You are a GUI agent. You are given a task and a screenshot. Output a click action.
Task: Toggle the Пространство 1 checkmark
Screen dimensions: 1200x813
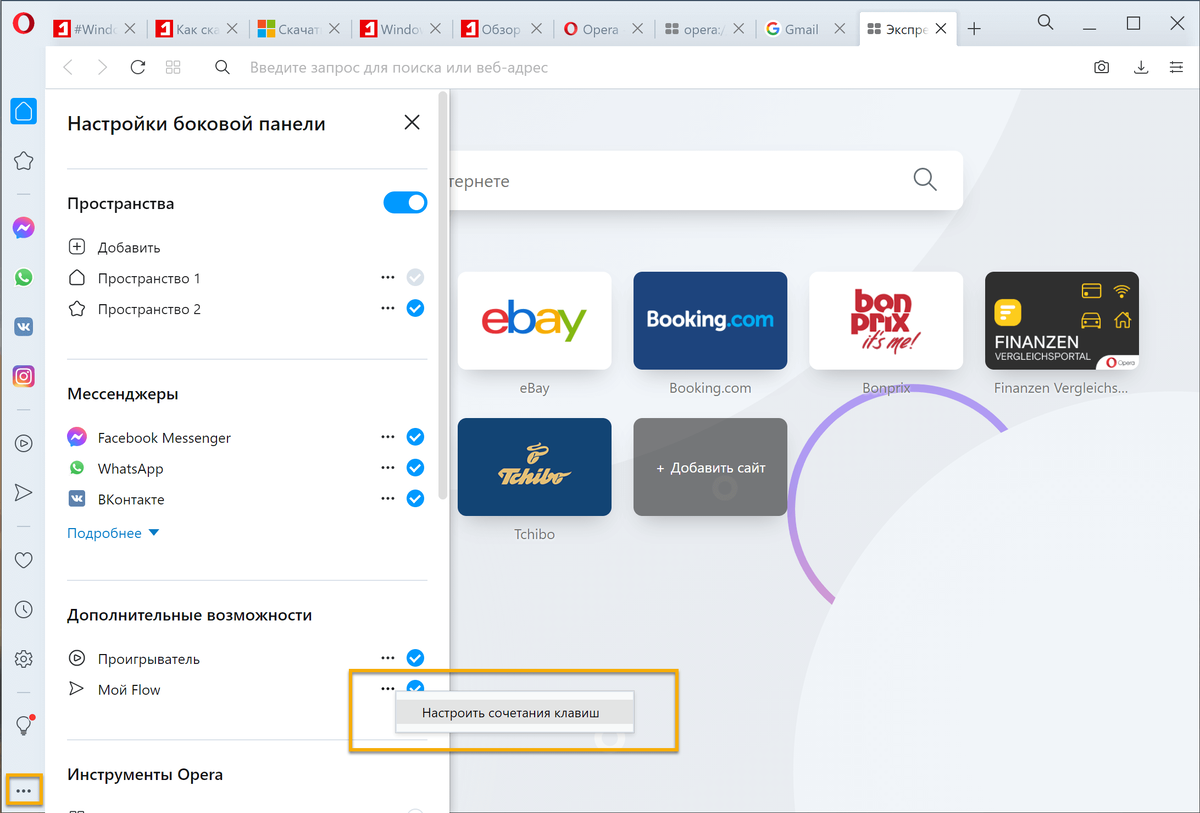point(416,277)
